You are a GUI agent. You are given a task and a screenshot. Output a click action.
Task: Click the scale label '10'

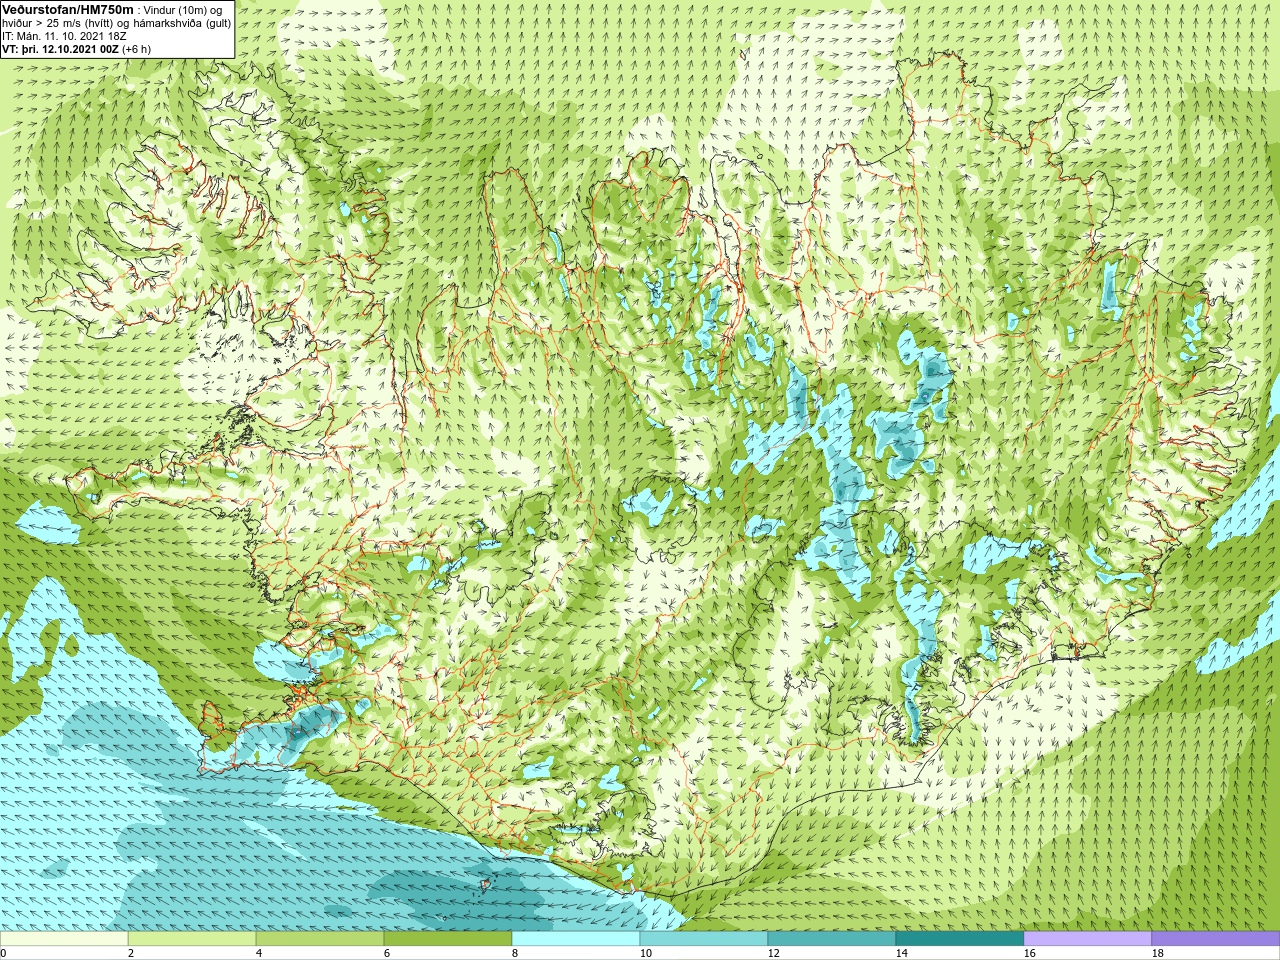pyautogui.click(x=645, y=953)
